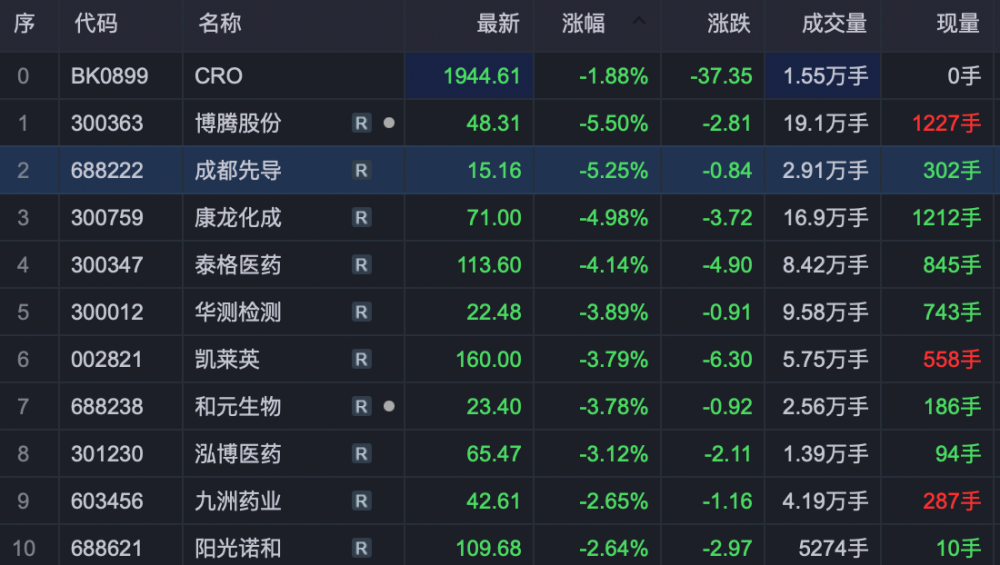Click the gray dot indicator beside 博腾股份
Image resolution: width=1000 pixels, height=565 pixels.
(389, 123)
